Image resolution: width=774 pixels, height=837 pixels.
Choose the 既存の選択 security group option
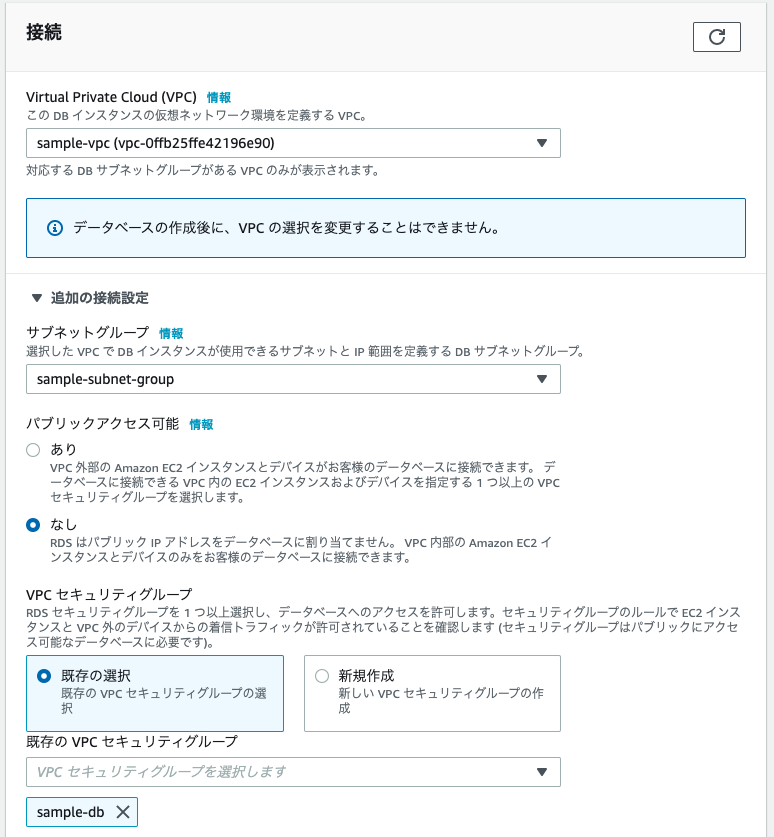coord(44,676)
